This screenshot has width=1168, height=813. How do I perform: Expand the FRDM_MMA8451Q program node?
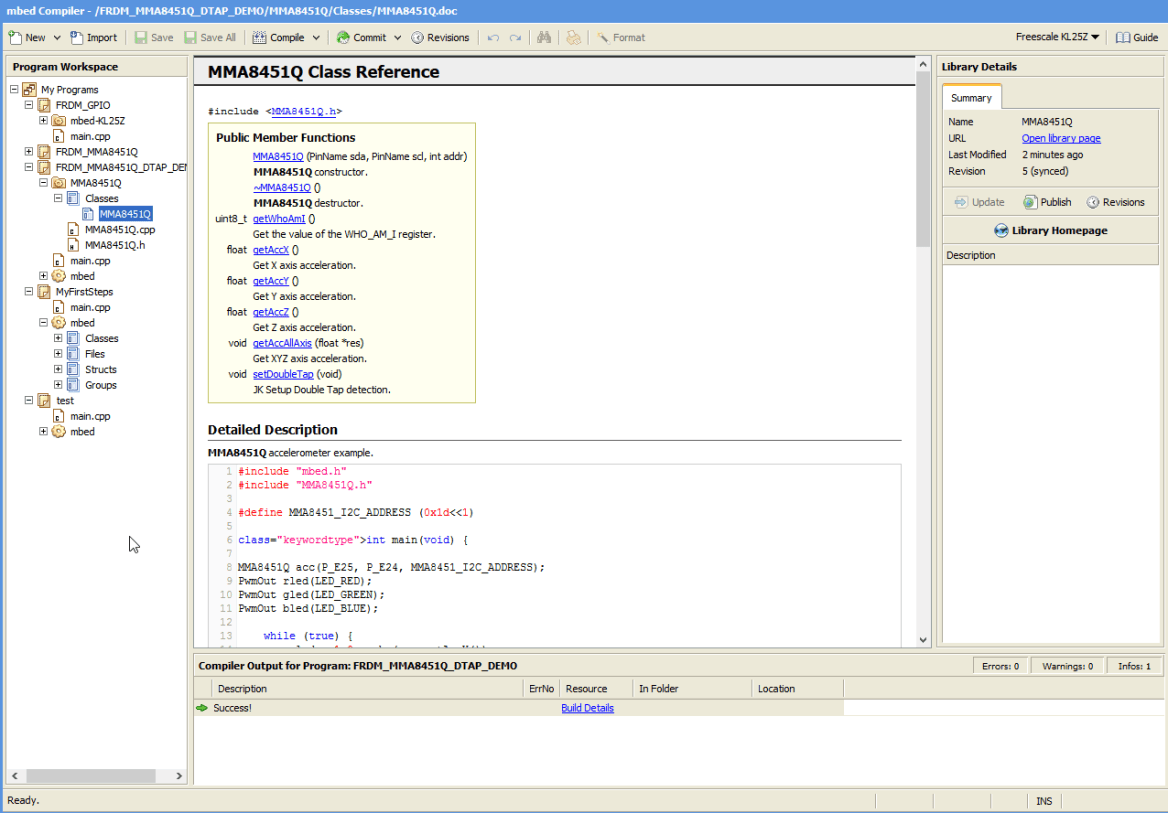tap(29, 151)
